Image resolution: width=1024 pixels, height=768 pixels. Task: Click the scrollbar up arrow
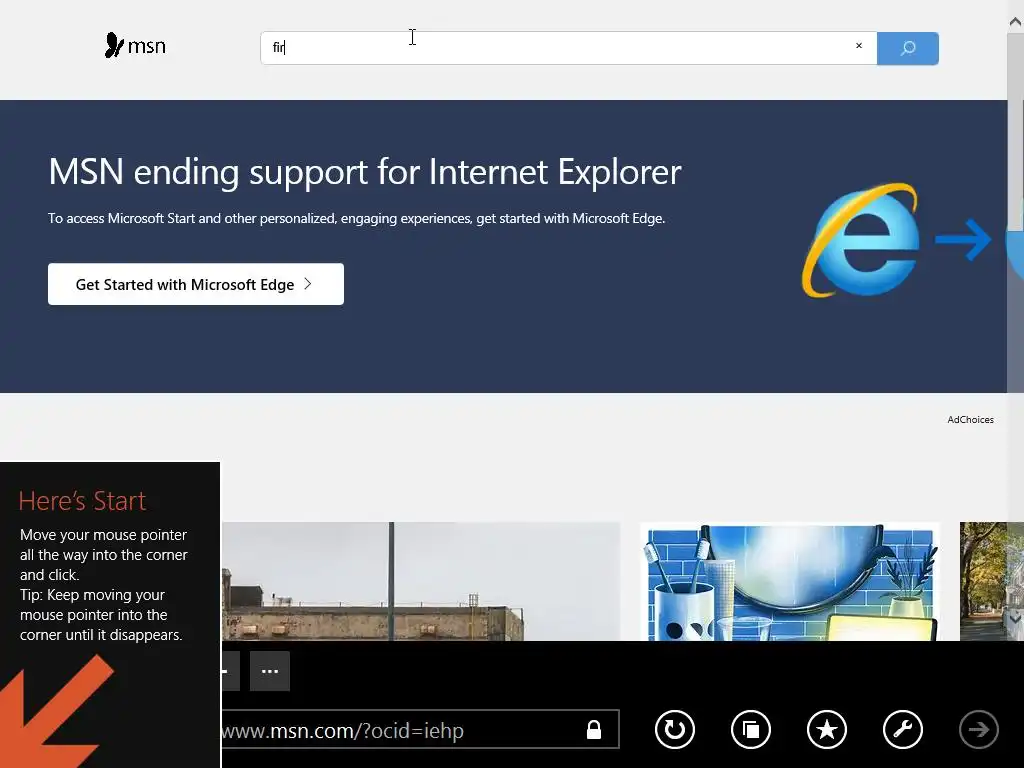[x=1016, y=22]
